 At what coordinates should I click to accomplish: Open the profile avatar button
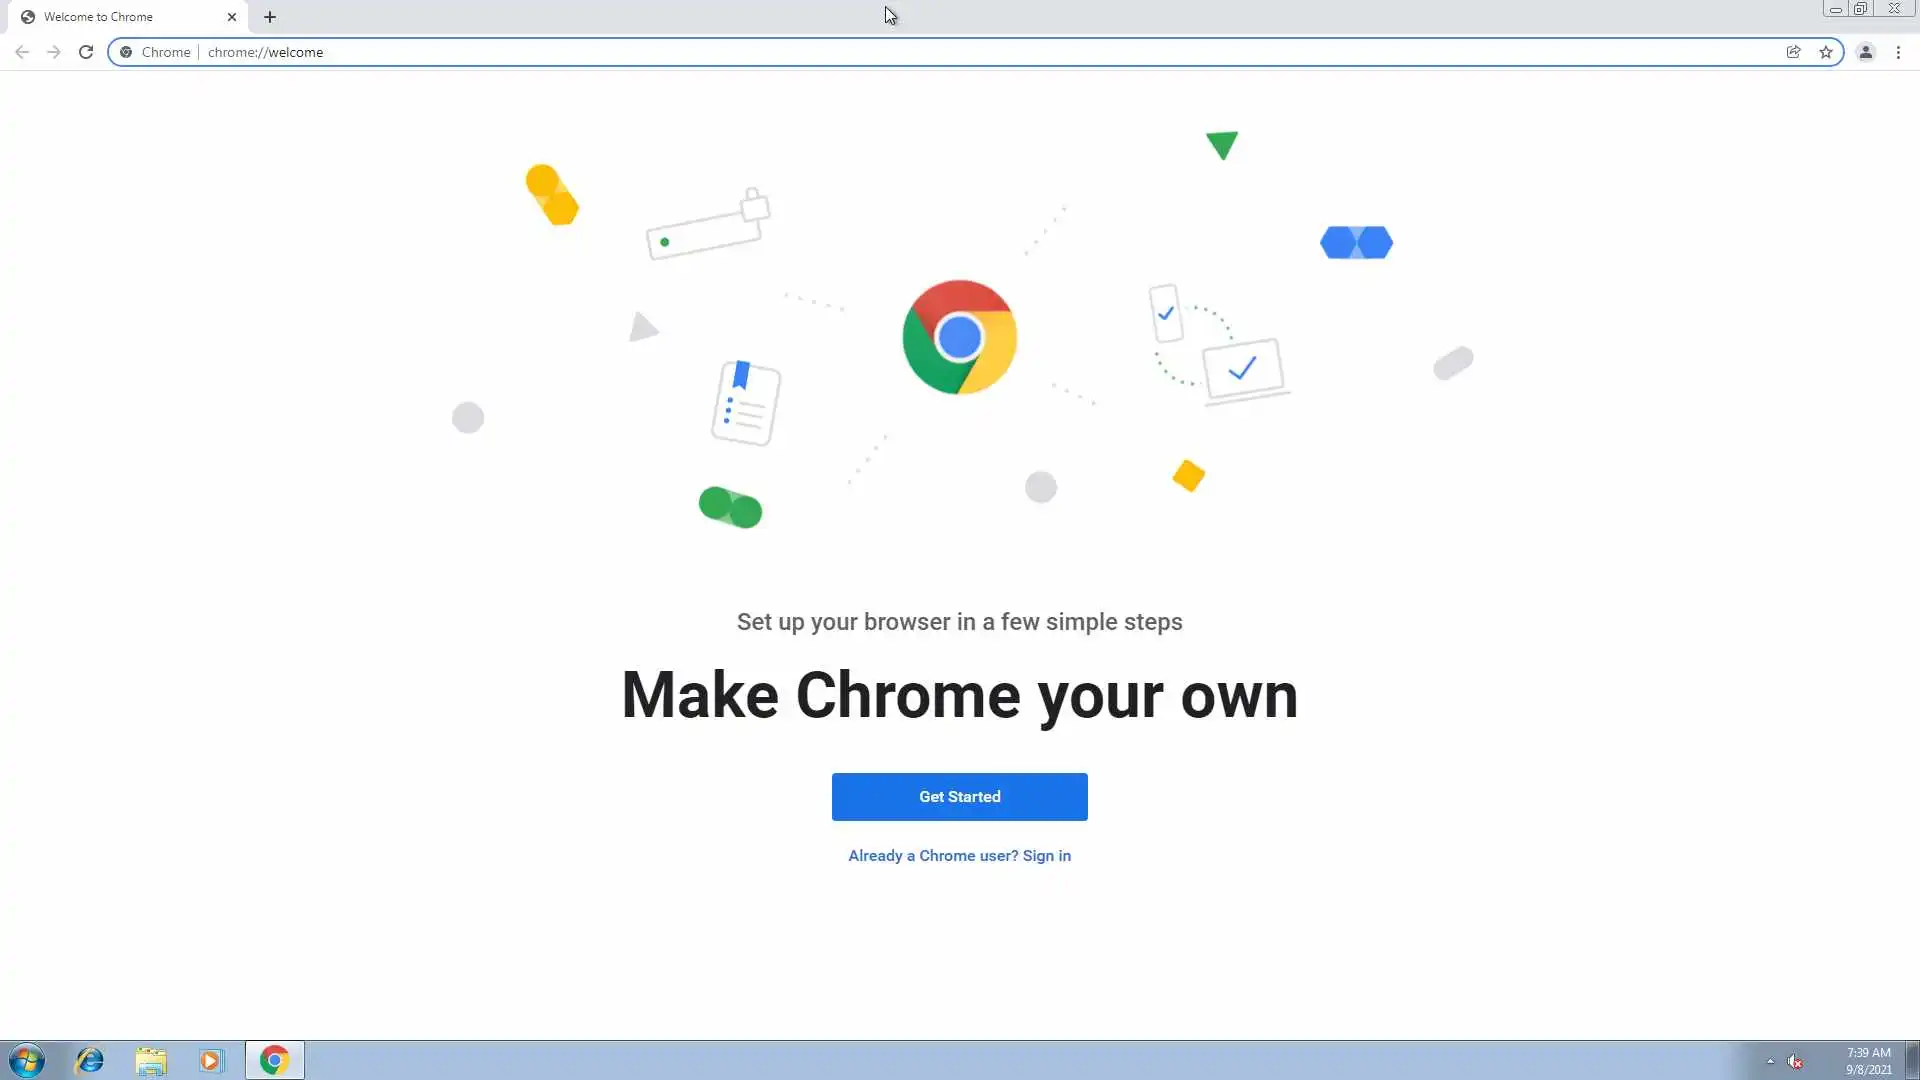[1865, 52]
